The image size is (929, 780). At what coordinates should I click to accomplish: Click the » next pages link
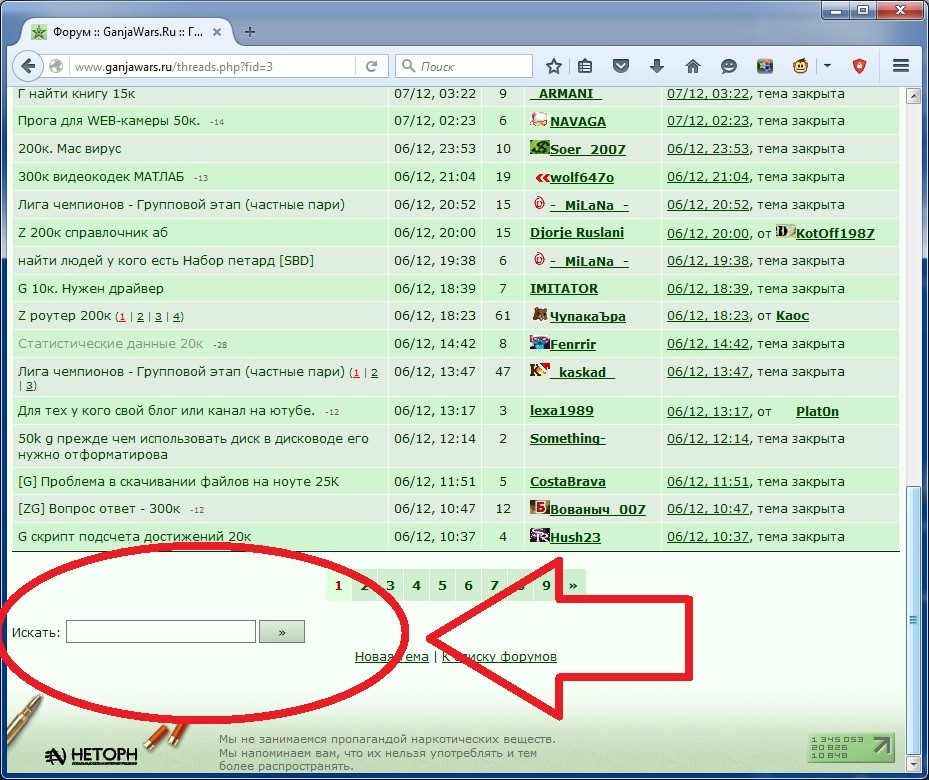(573, 585)
